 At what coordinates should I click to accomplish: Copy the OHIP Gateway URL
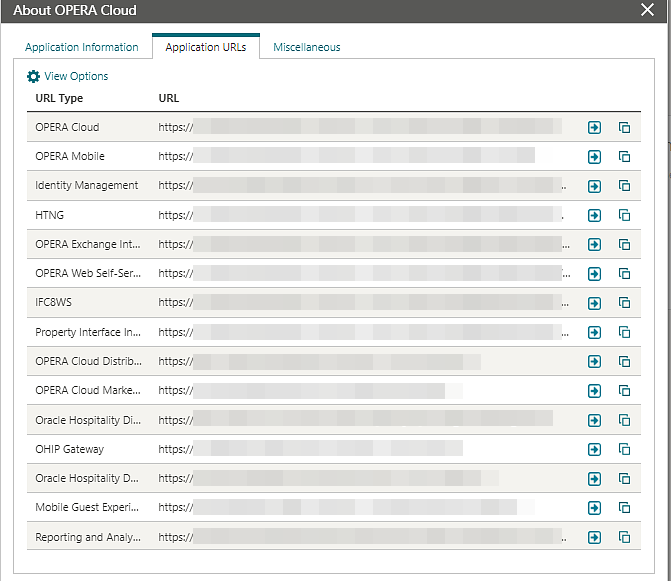coord(624,449)
